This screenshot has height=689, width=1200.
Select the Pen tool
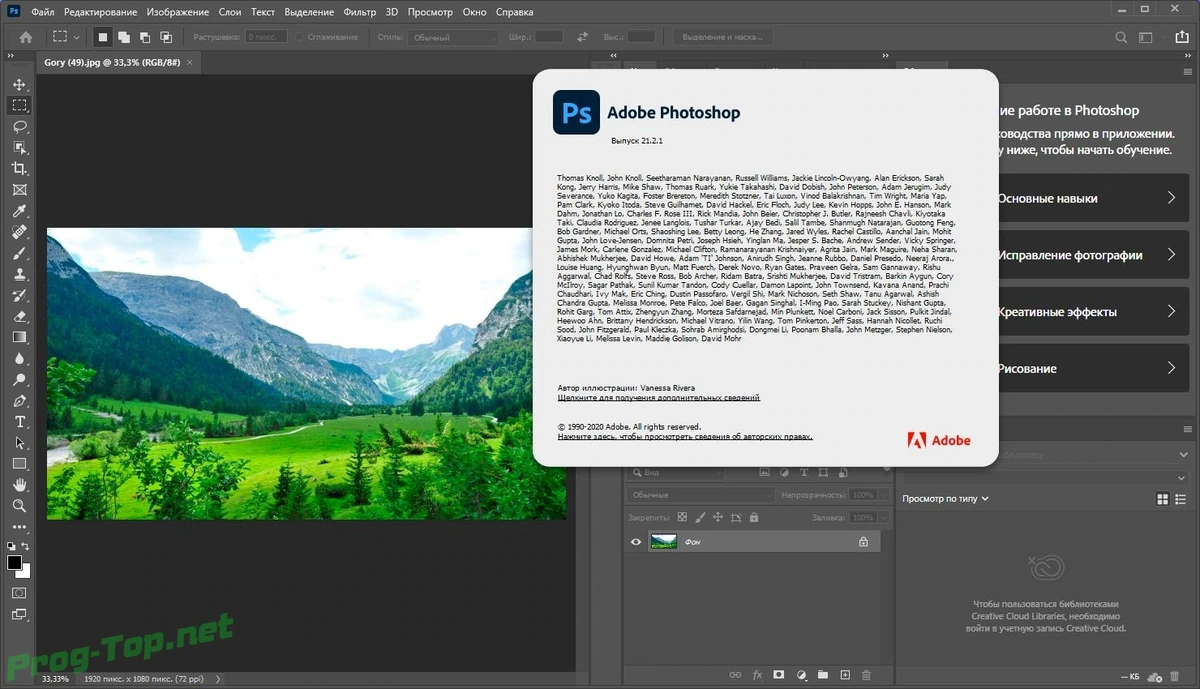pos(19,401)
